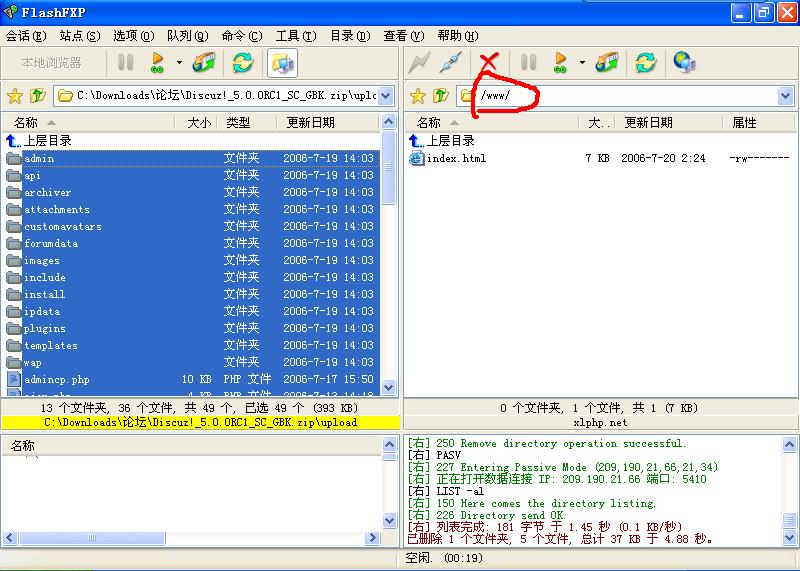
Task: Click left file list scroll down arrow
Action: [x=388, y=388]
